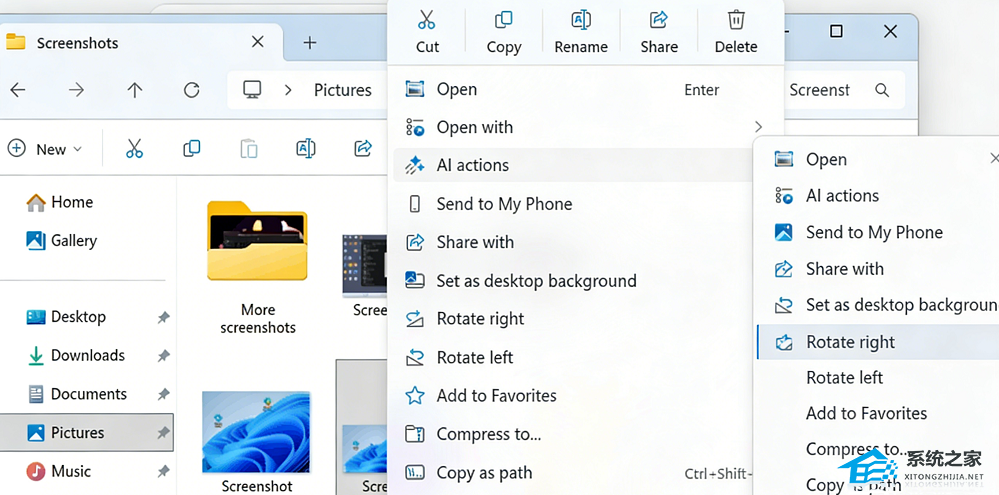This screenshot has height=495, width=999.
Task: Click the Cut icon in context menu
Action: (427, 21)
